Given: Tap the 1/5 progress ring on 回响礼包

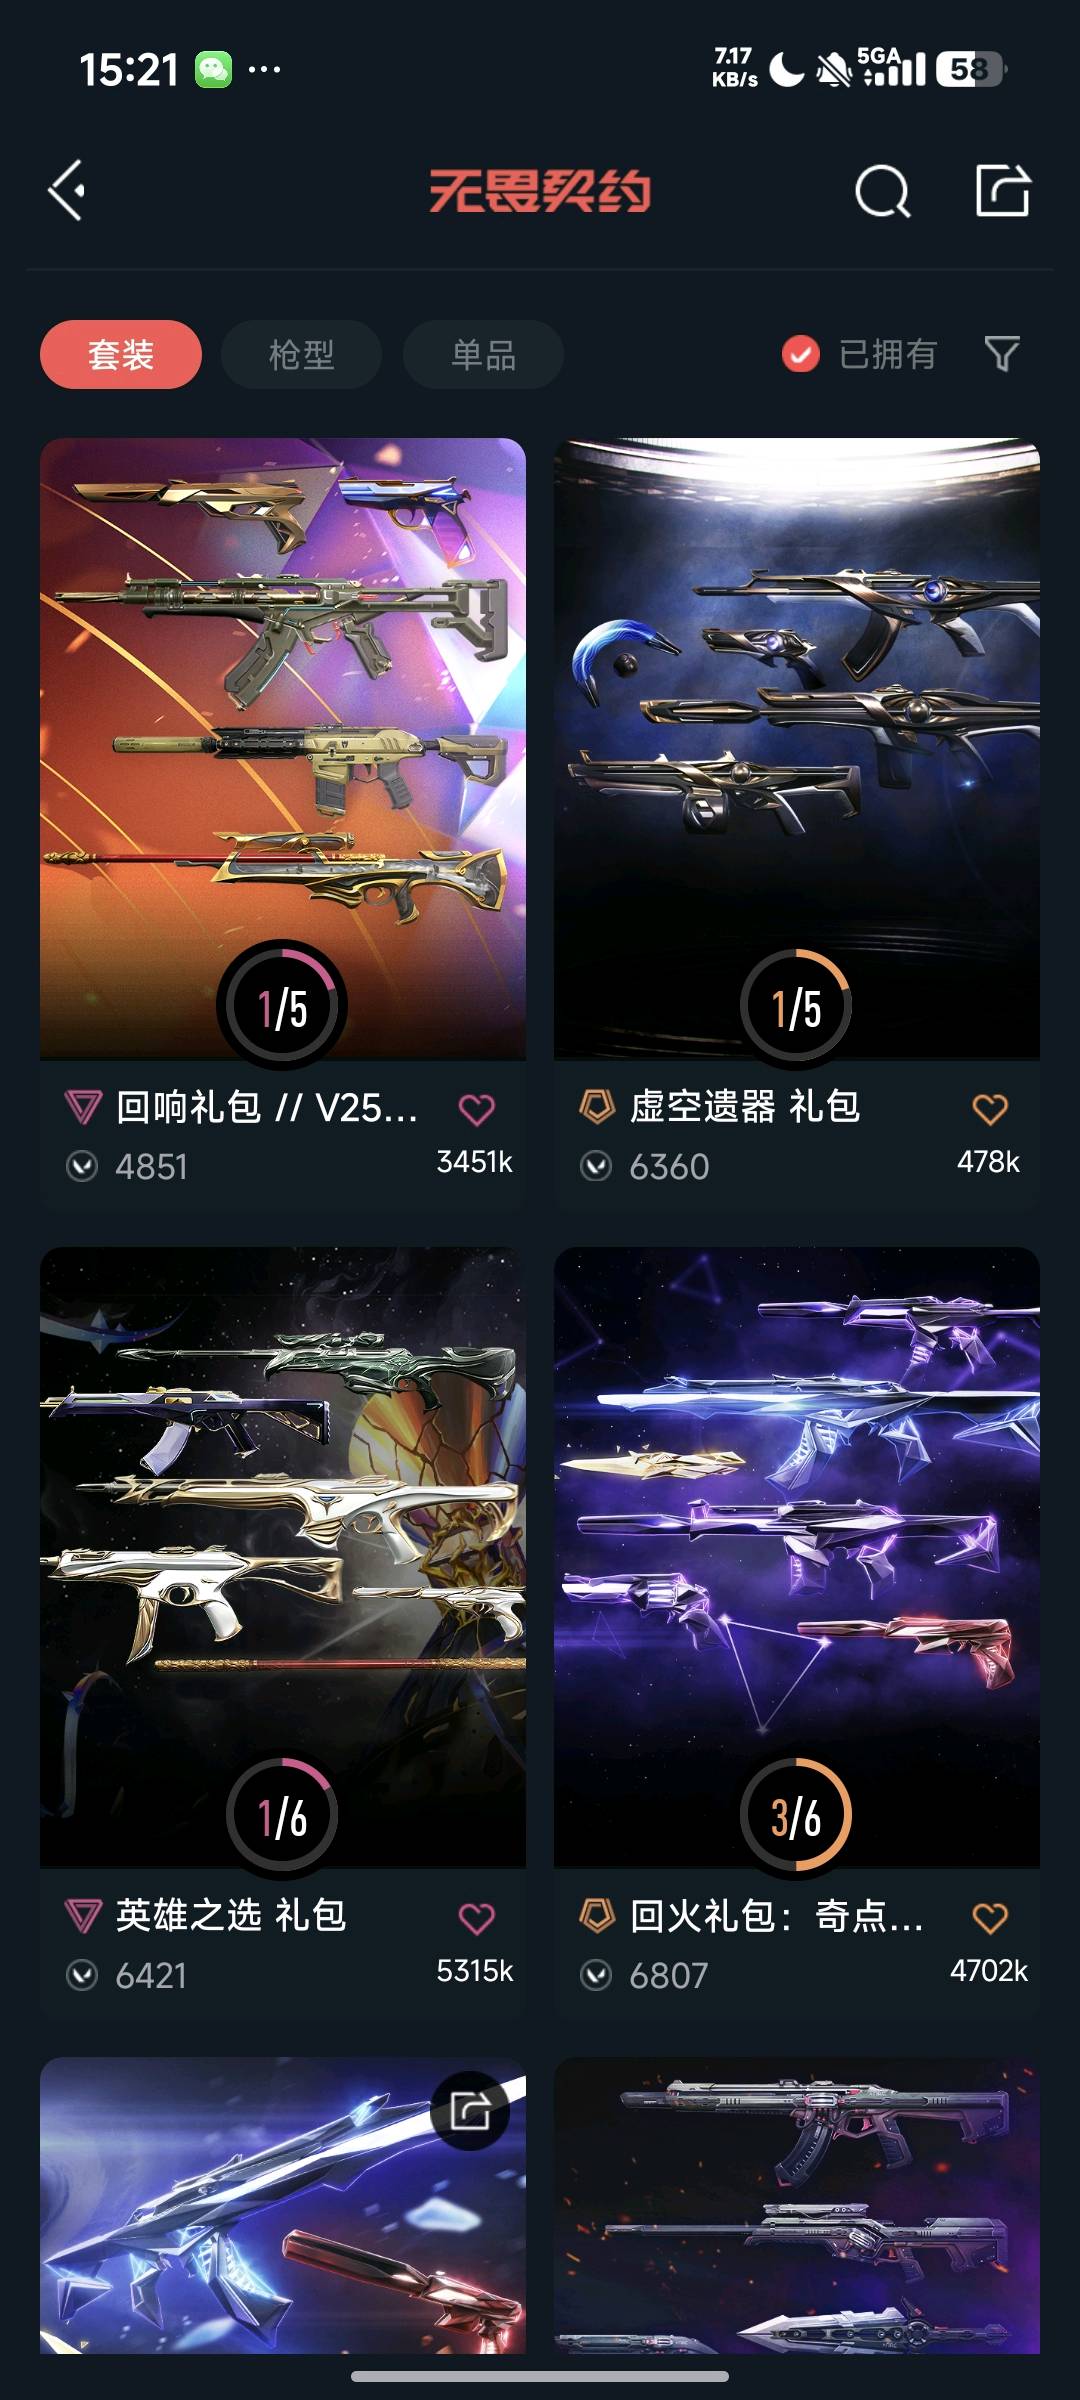Looking at the screenshot, I should point(283,1005).
